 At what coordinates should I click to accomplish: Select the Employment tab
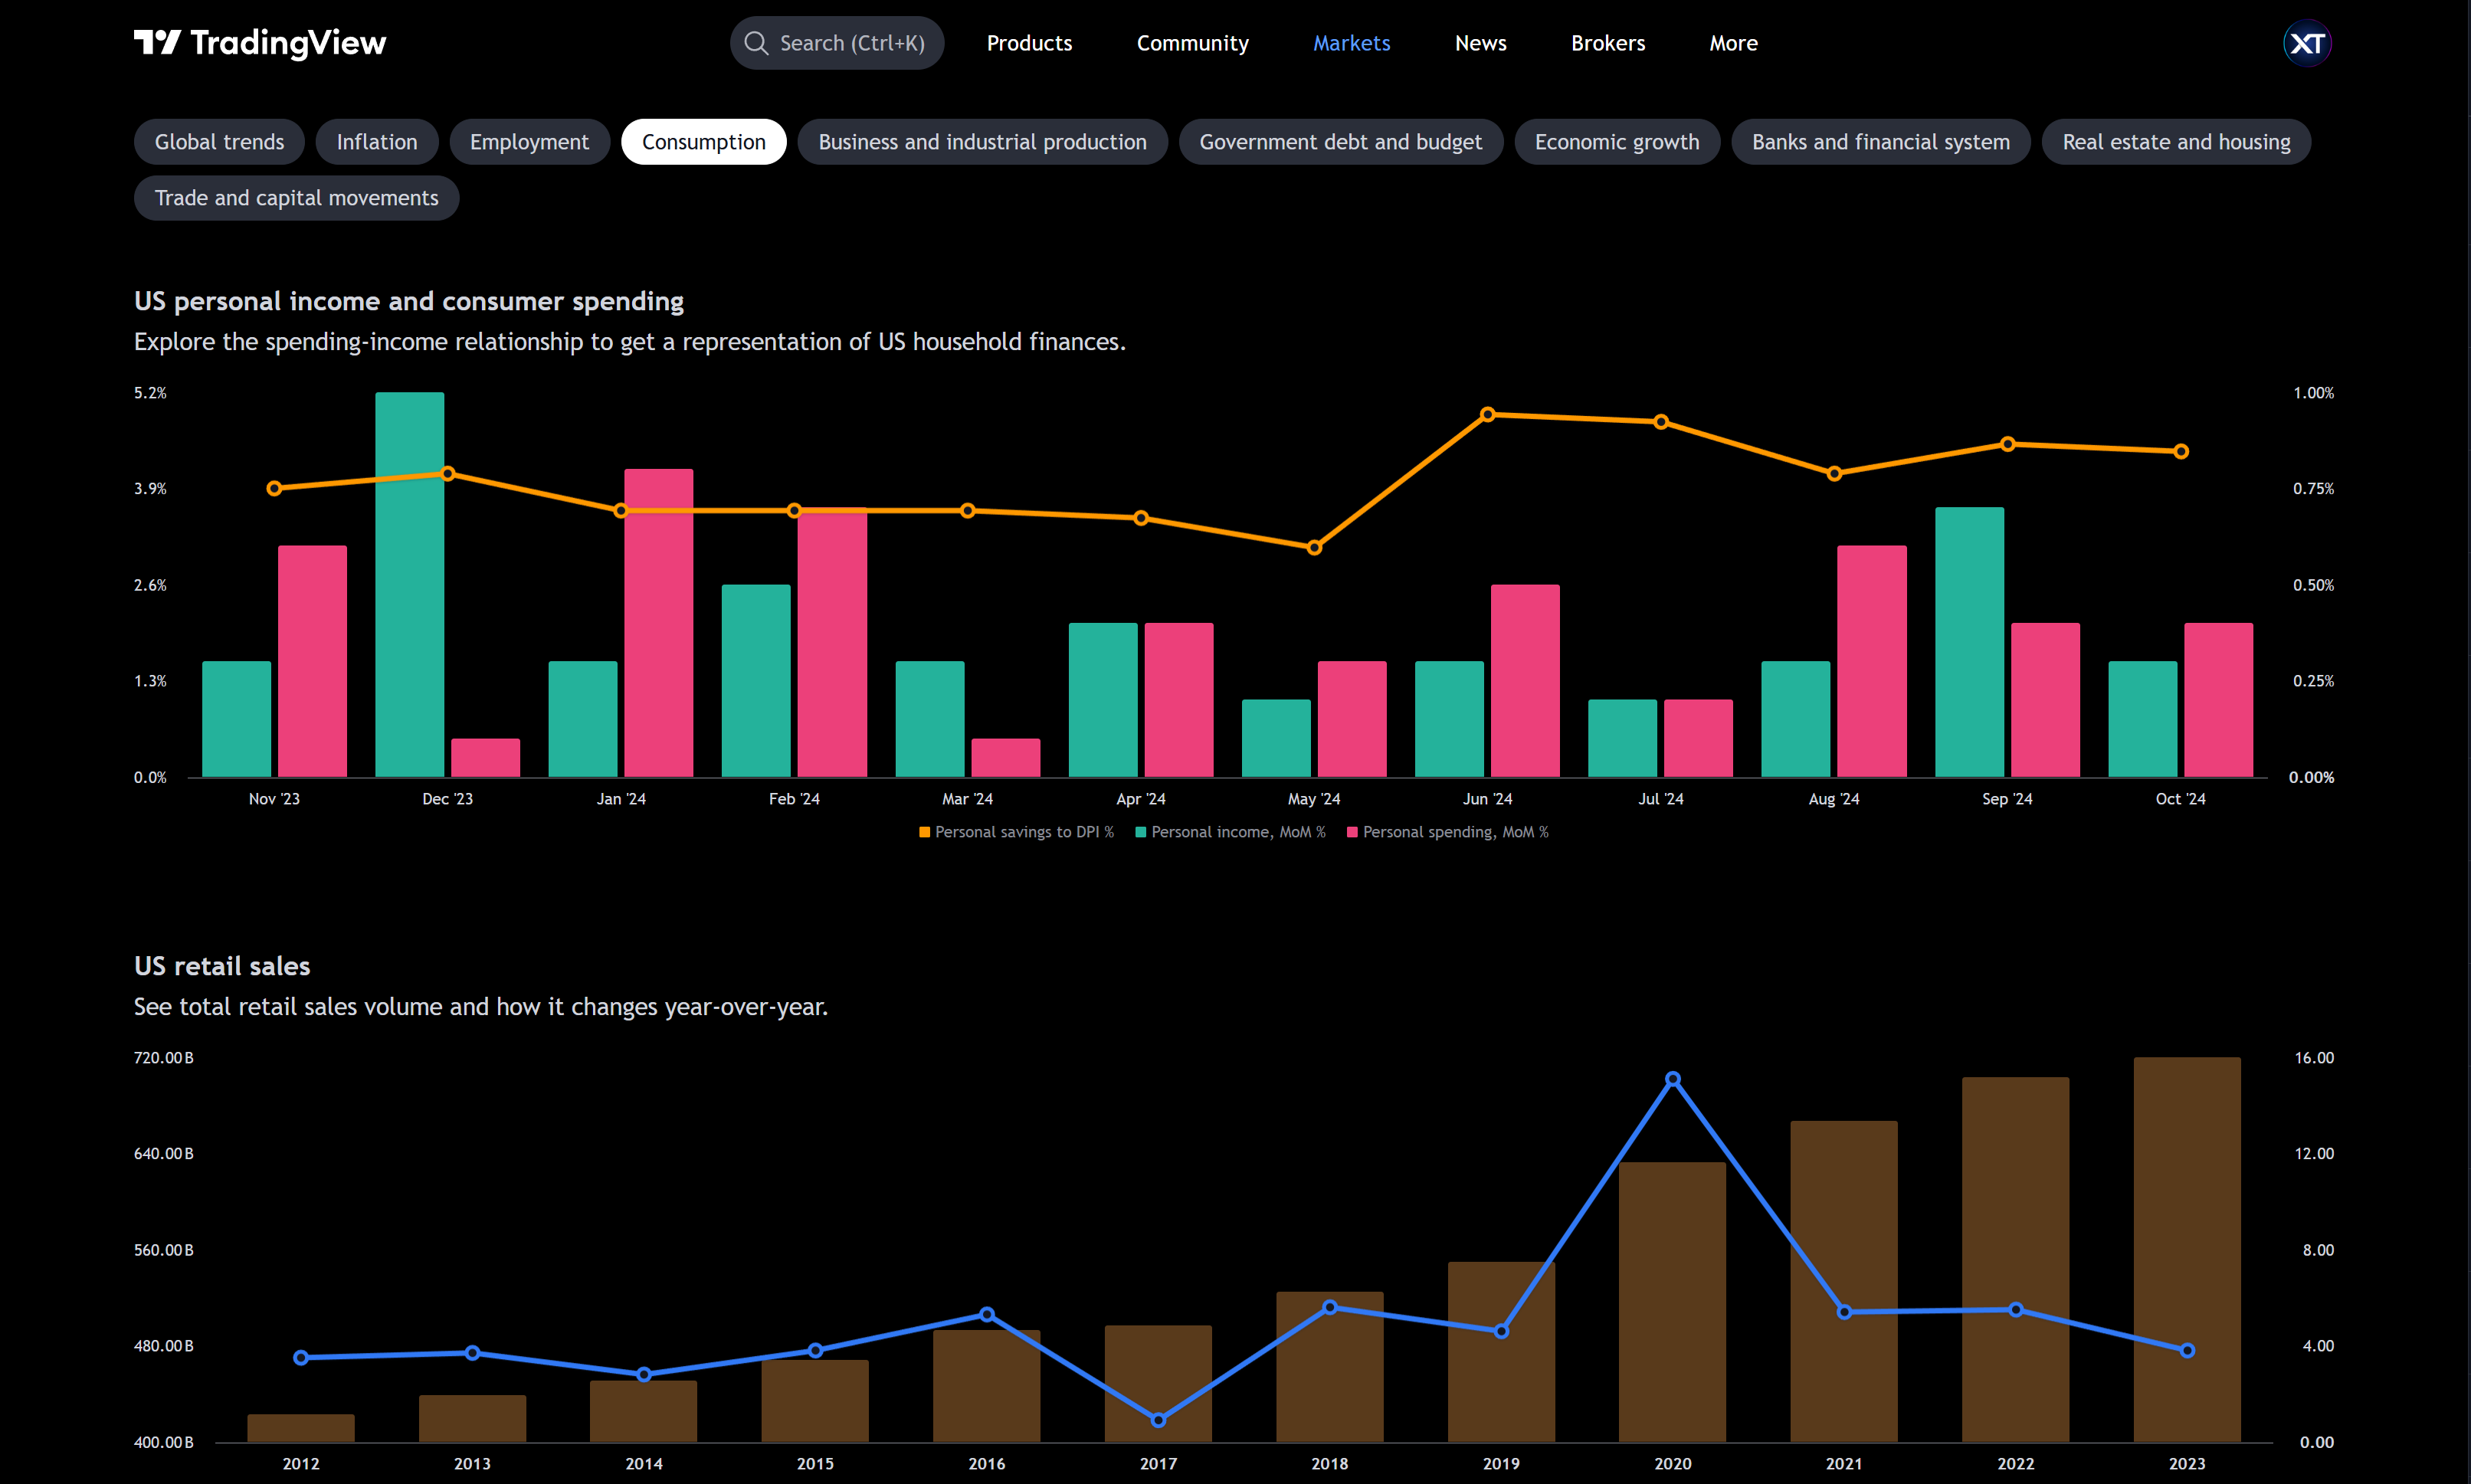point(529,142)
